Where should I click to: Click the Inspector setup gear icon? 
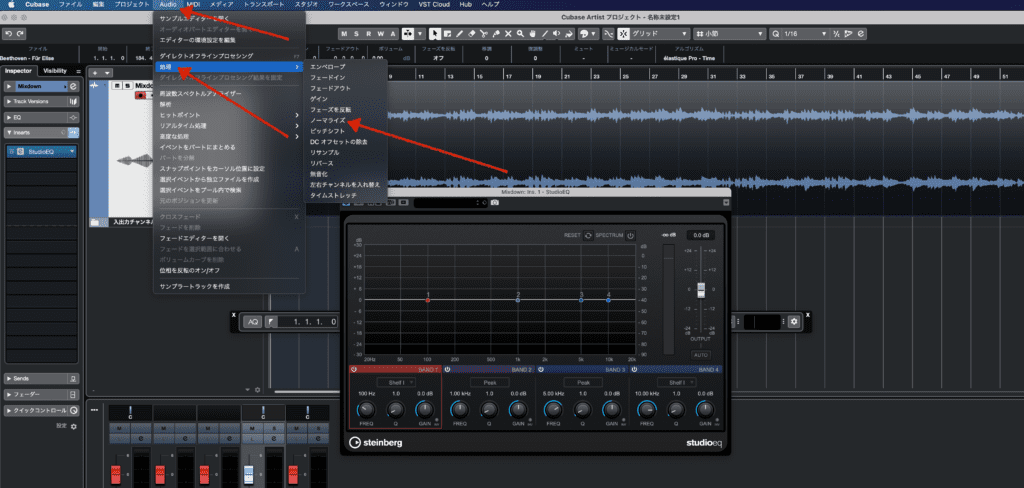[x=73, y=426]
